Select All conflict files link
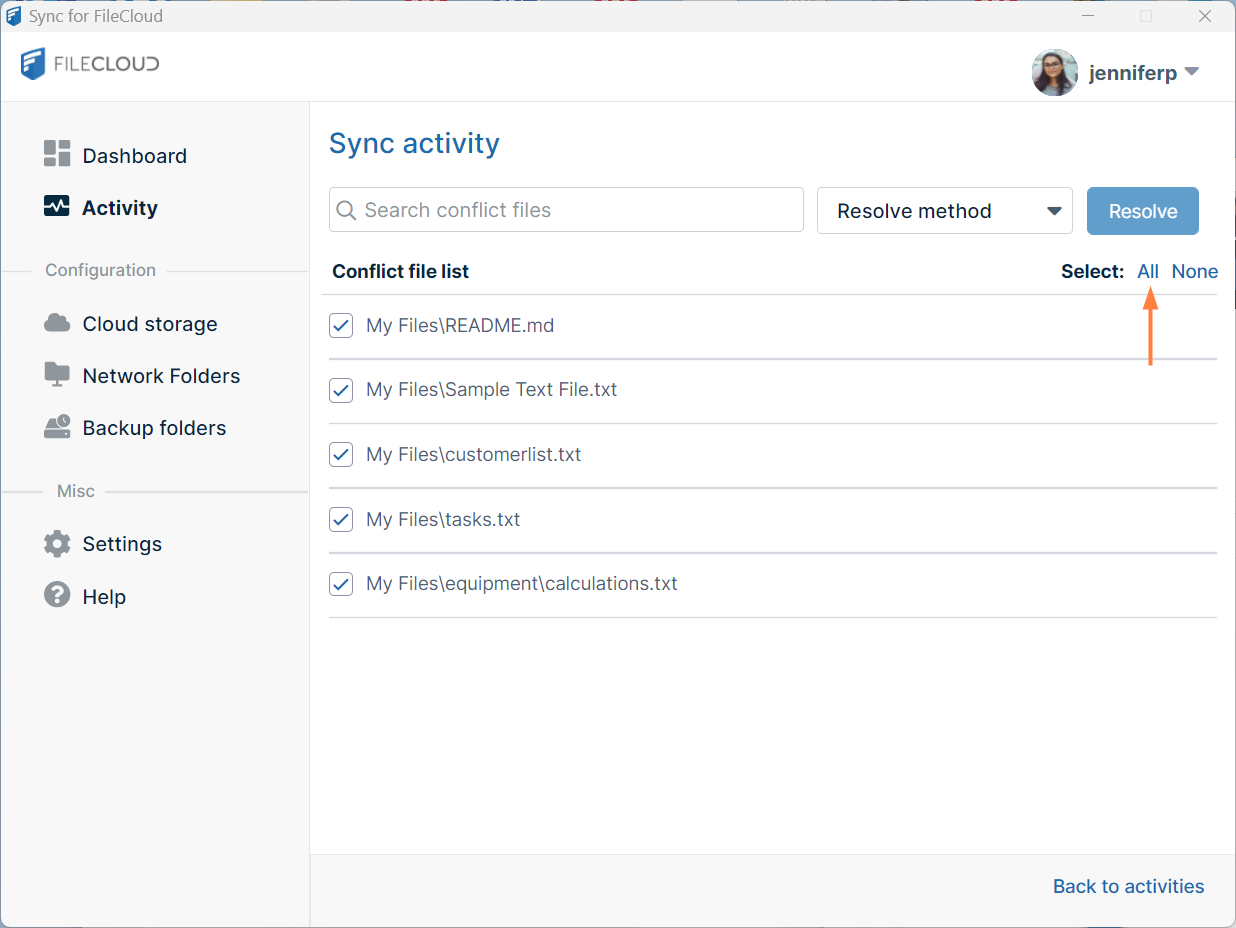Image resolution: width=1236 pixels, height=928 pixels. (1147, 271)
